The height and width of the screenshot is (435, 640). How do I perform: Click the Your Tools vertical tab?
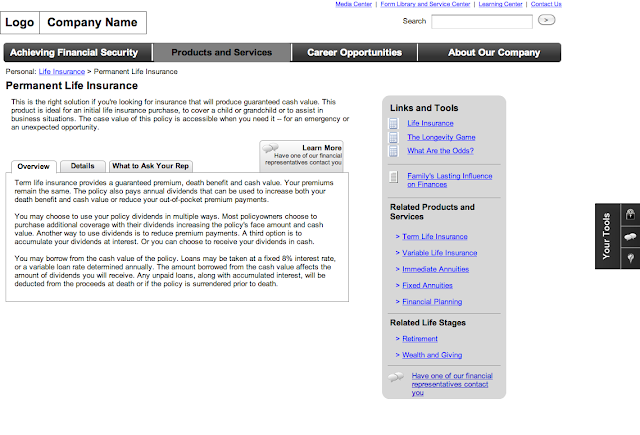click(x=607, y=236)
